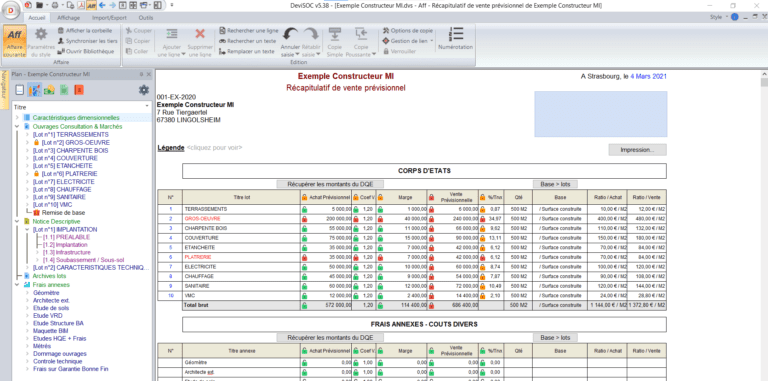The width and height of the screenshot is (768, 381).
Task: Open plan panel settings gear
Action: coord(144,90)
